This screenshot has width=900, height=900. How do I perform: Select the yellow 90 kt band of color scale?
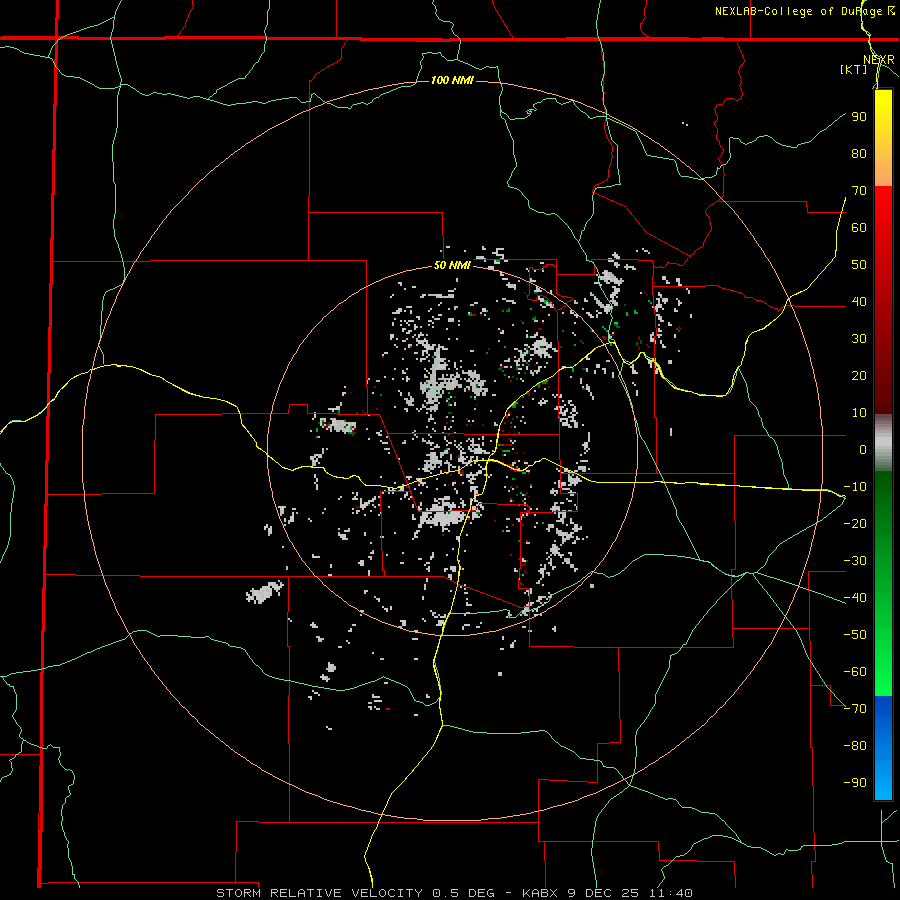[x=883, y=117]
